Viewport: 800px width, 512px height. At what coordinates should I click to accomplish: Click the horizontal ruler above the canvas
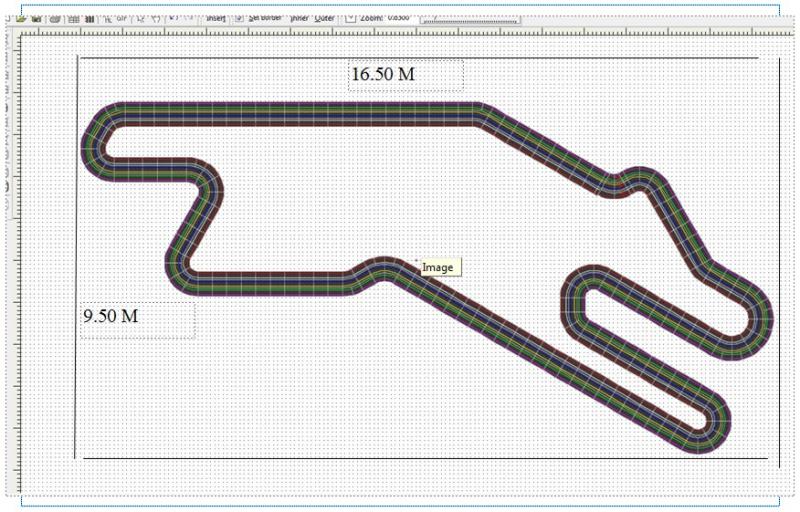[400, 32]
